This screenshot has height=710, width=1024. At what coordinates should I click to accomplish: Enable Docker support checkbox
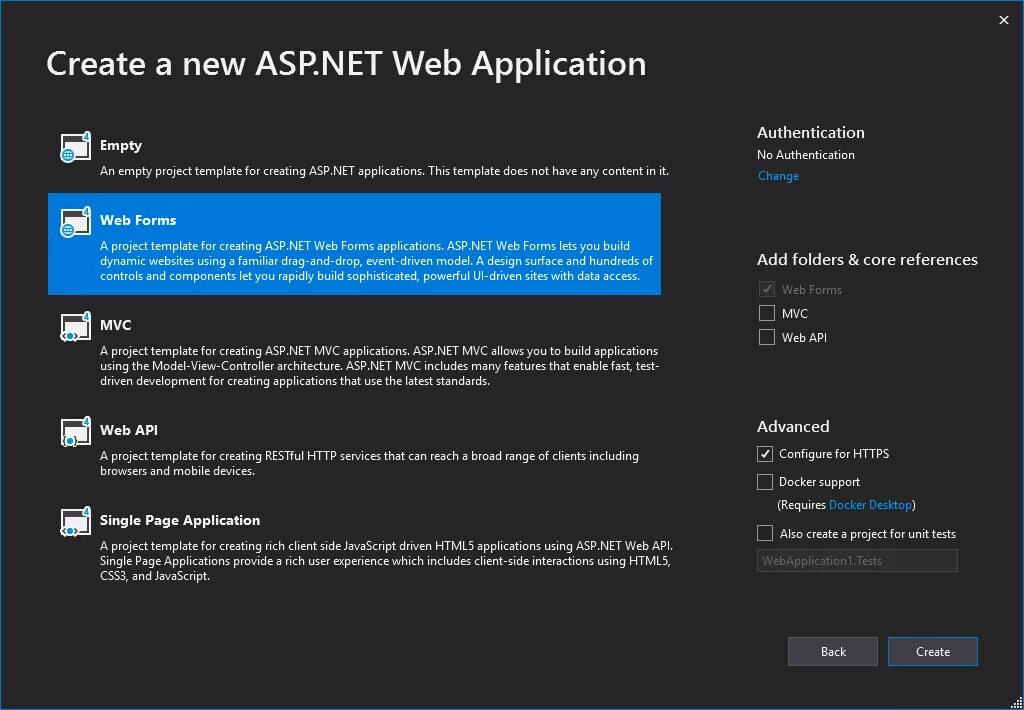click(x=765, y=482)
